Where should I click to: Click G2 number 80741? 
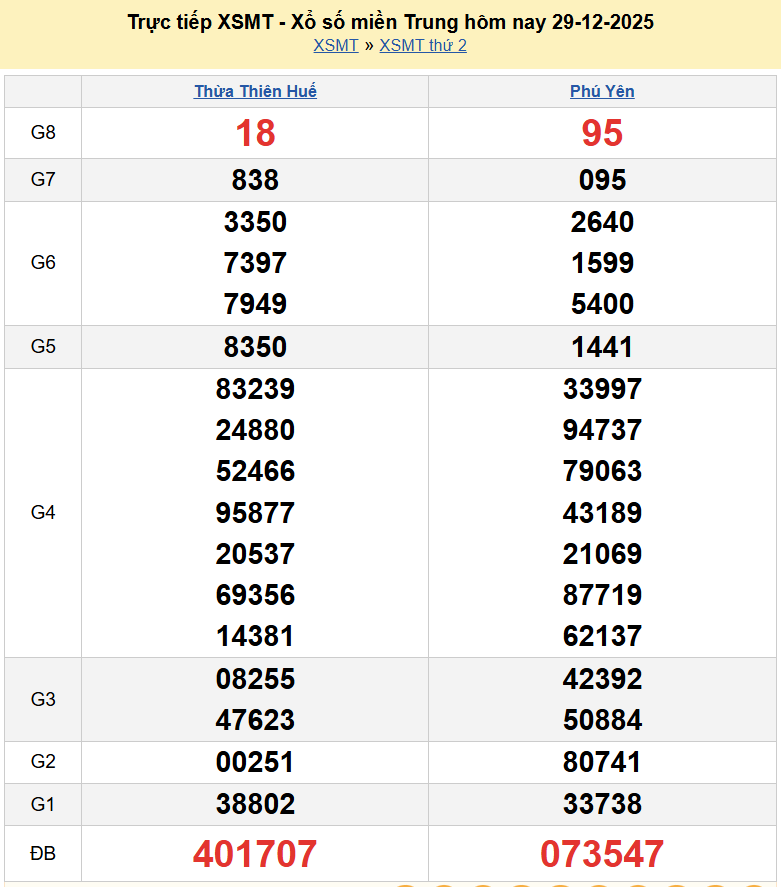coord(602,762)
